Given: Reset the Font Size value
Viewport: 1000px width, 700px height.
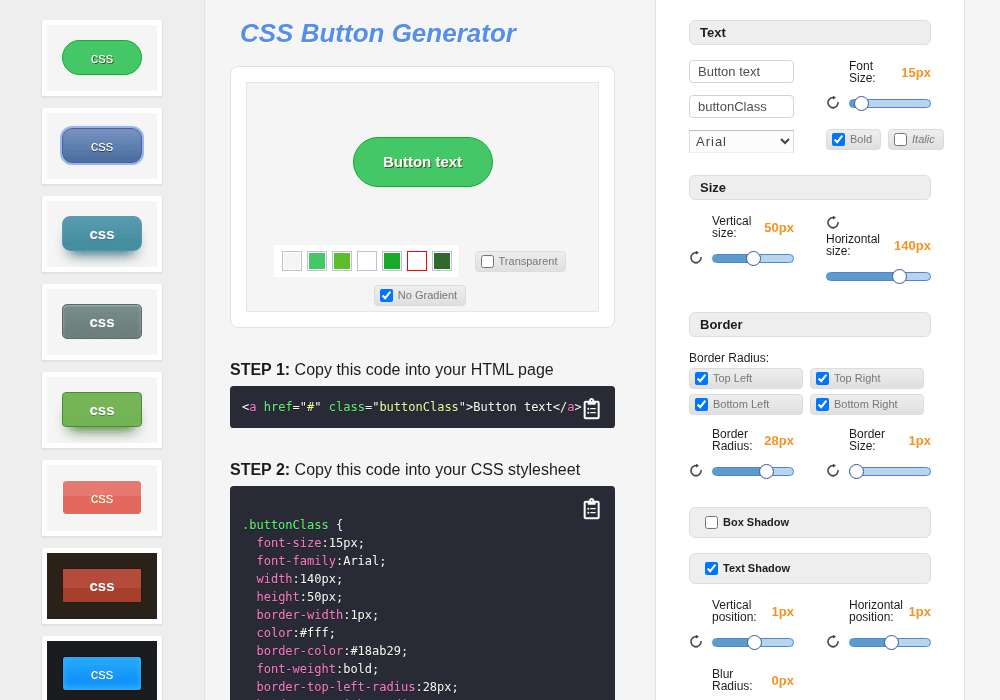Looking at the screenshot, I should (x=833, y=103).
